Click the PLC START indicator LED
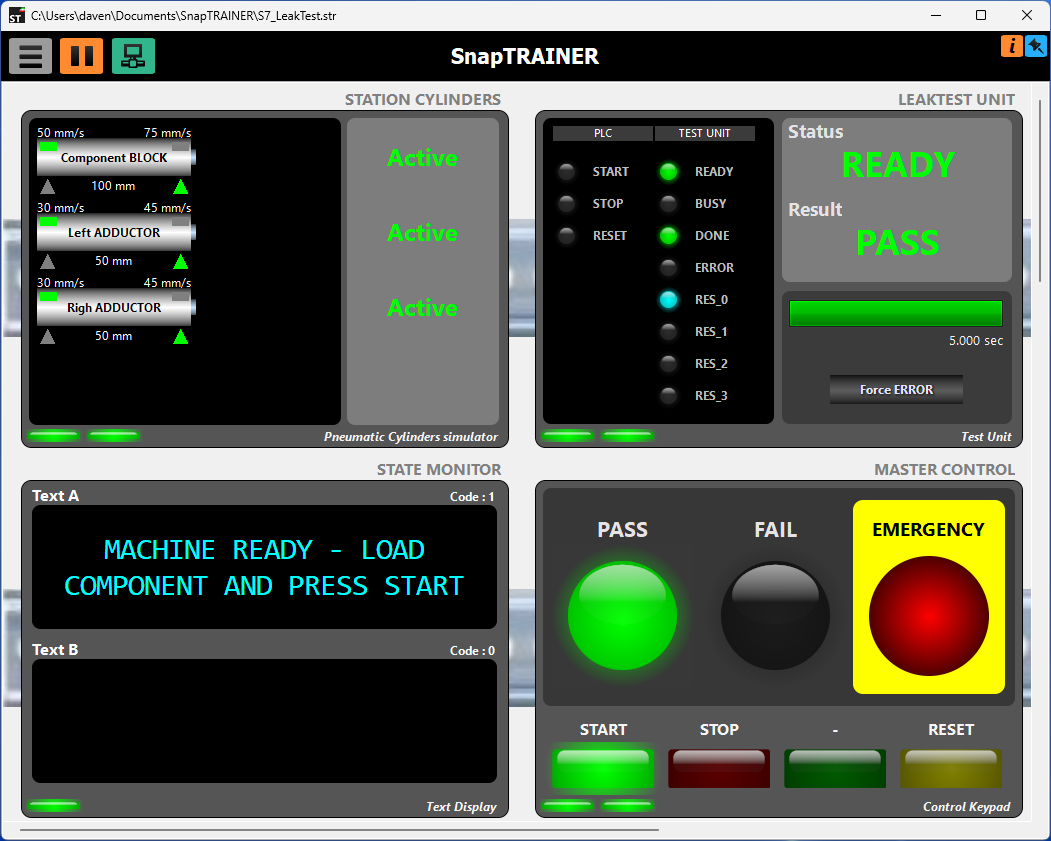 [x=567, y=172]
